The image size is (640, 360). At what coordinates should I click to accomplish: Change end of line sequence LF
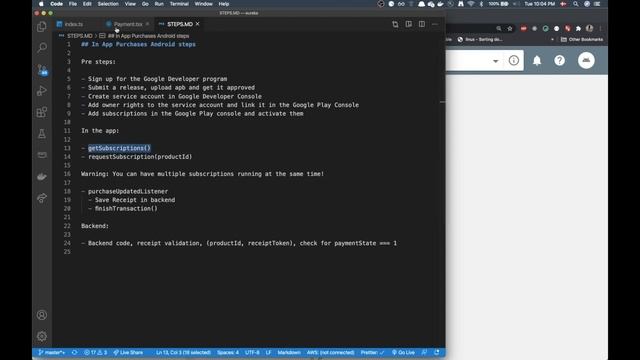[x=268, y=352]
